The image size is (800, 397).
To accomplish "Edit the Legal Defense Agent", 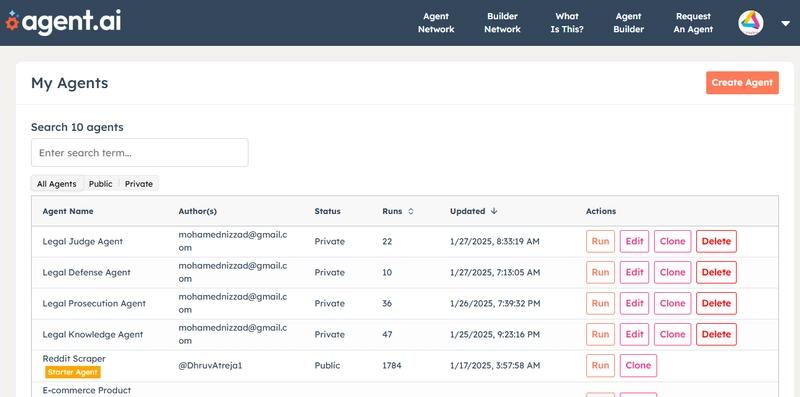I will [x=634, y=272].
